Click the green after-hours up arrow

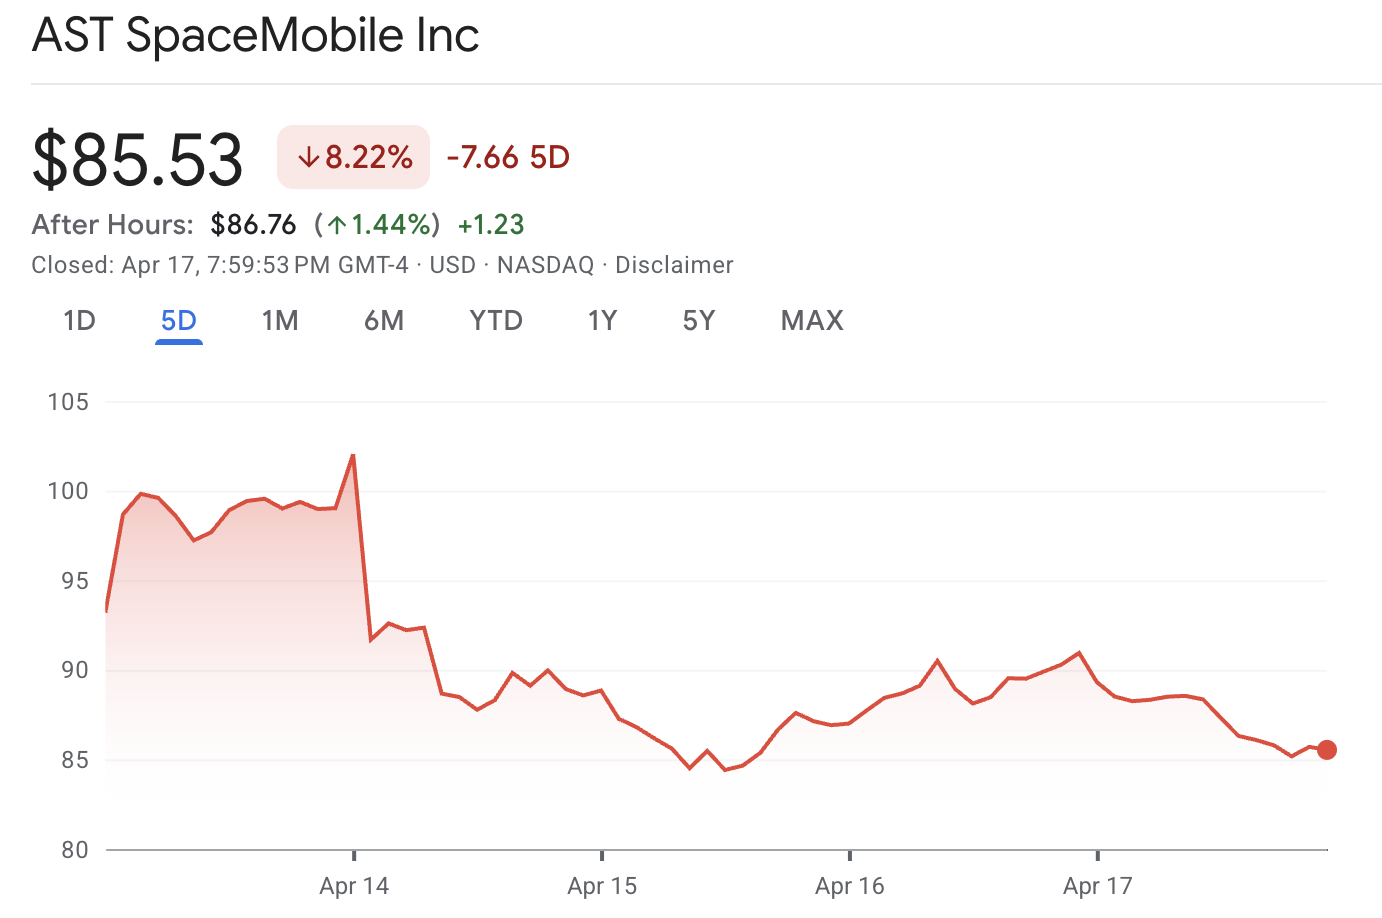337,225
